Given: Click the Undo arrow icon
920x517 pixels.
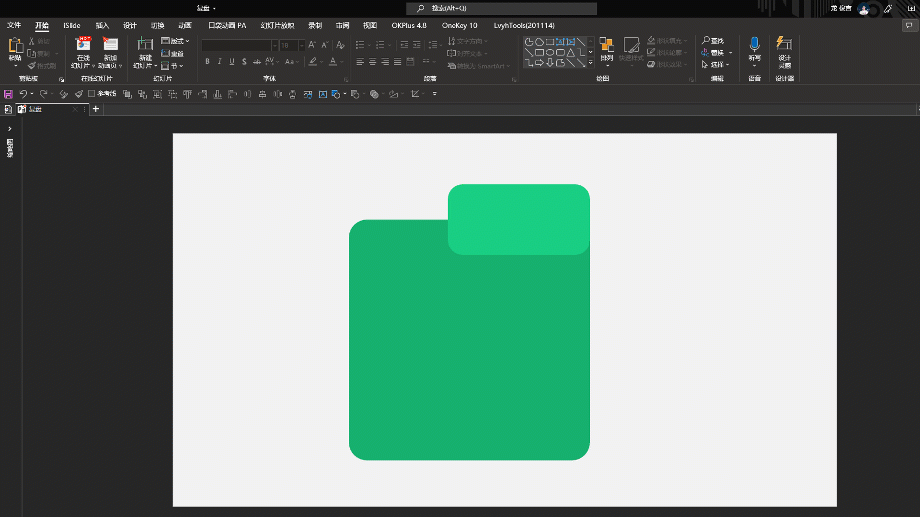Looking at the screenshot, I should pyautogui.click(x=23, y=94).
